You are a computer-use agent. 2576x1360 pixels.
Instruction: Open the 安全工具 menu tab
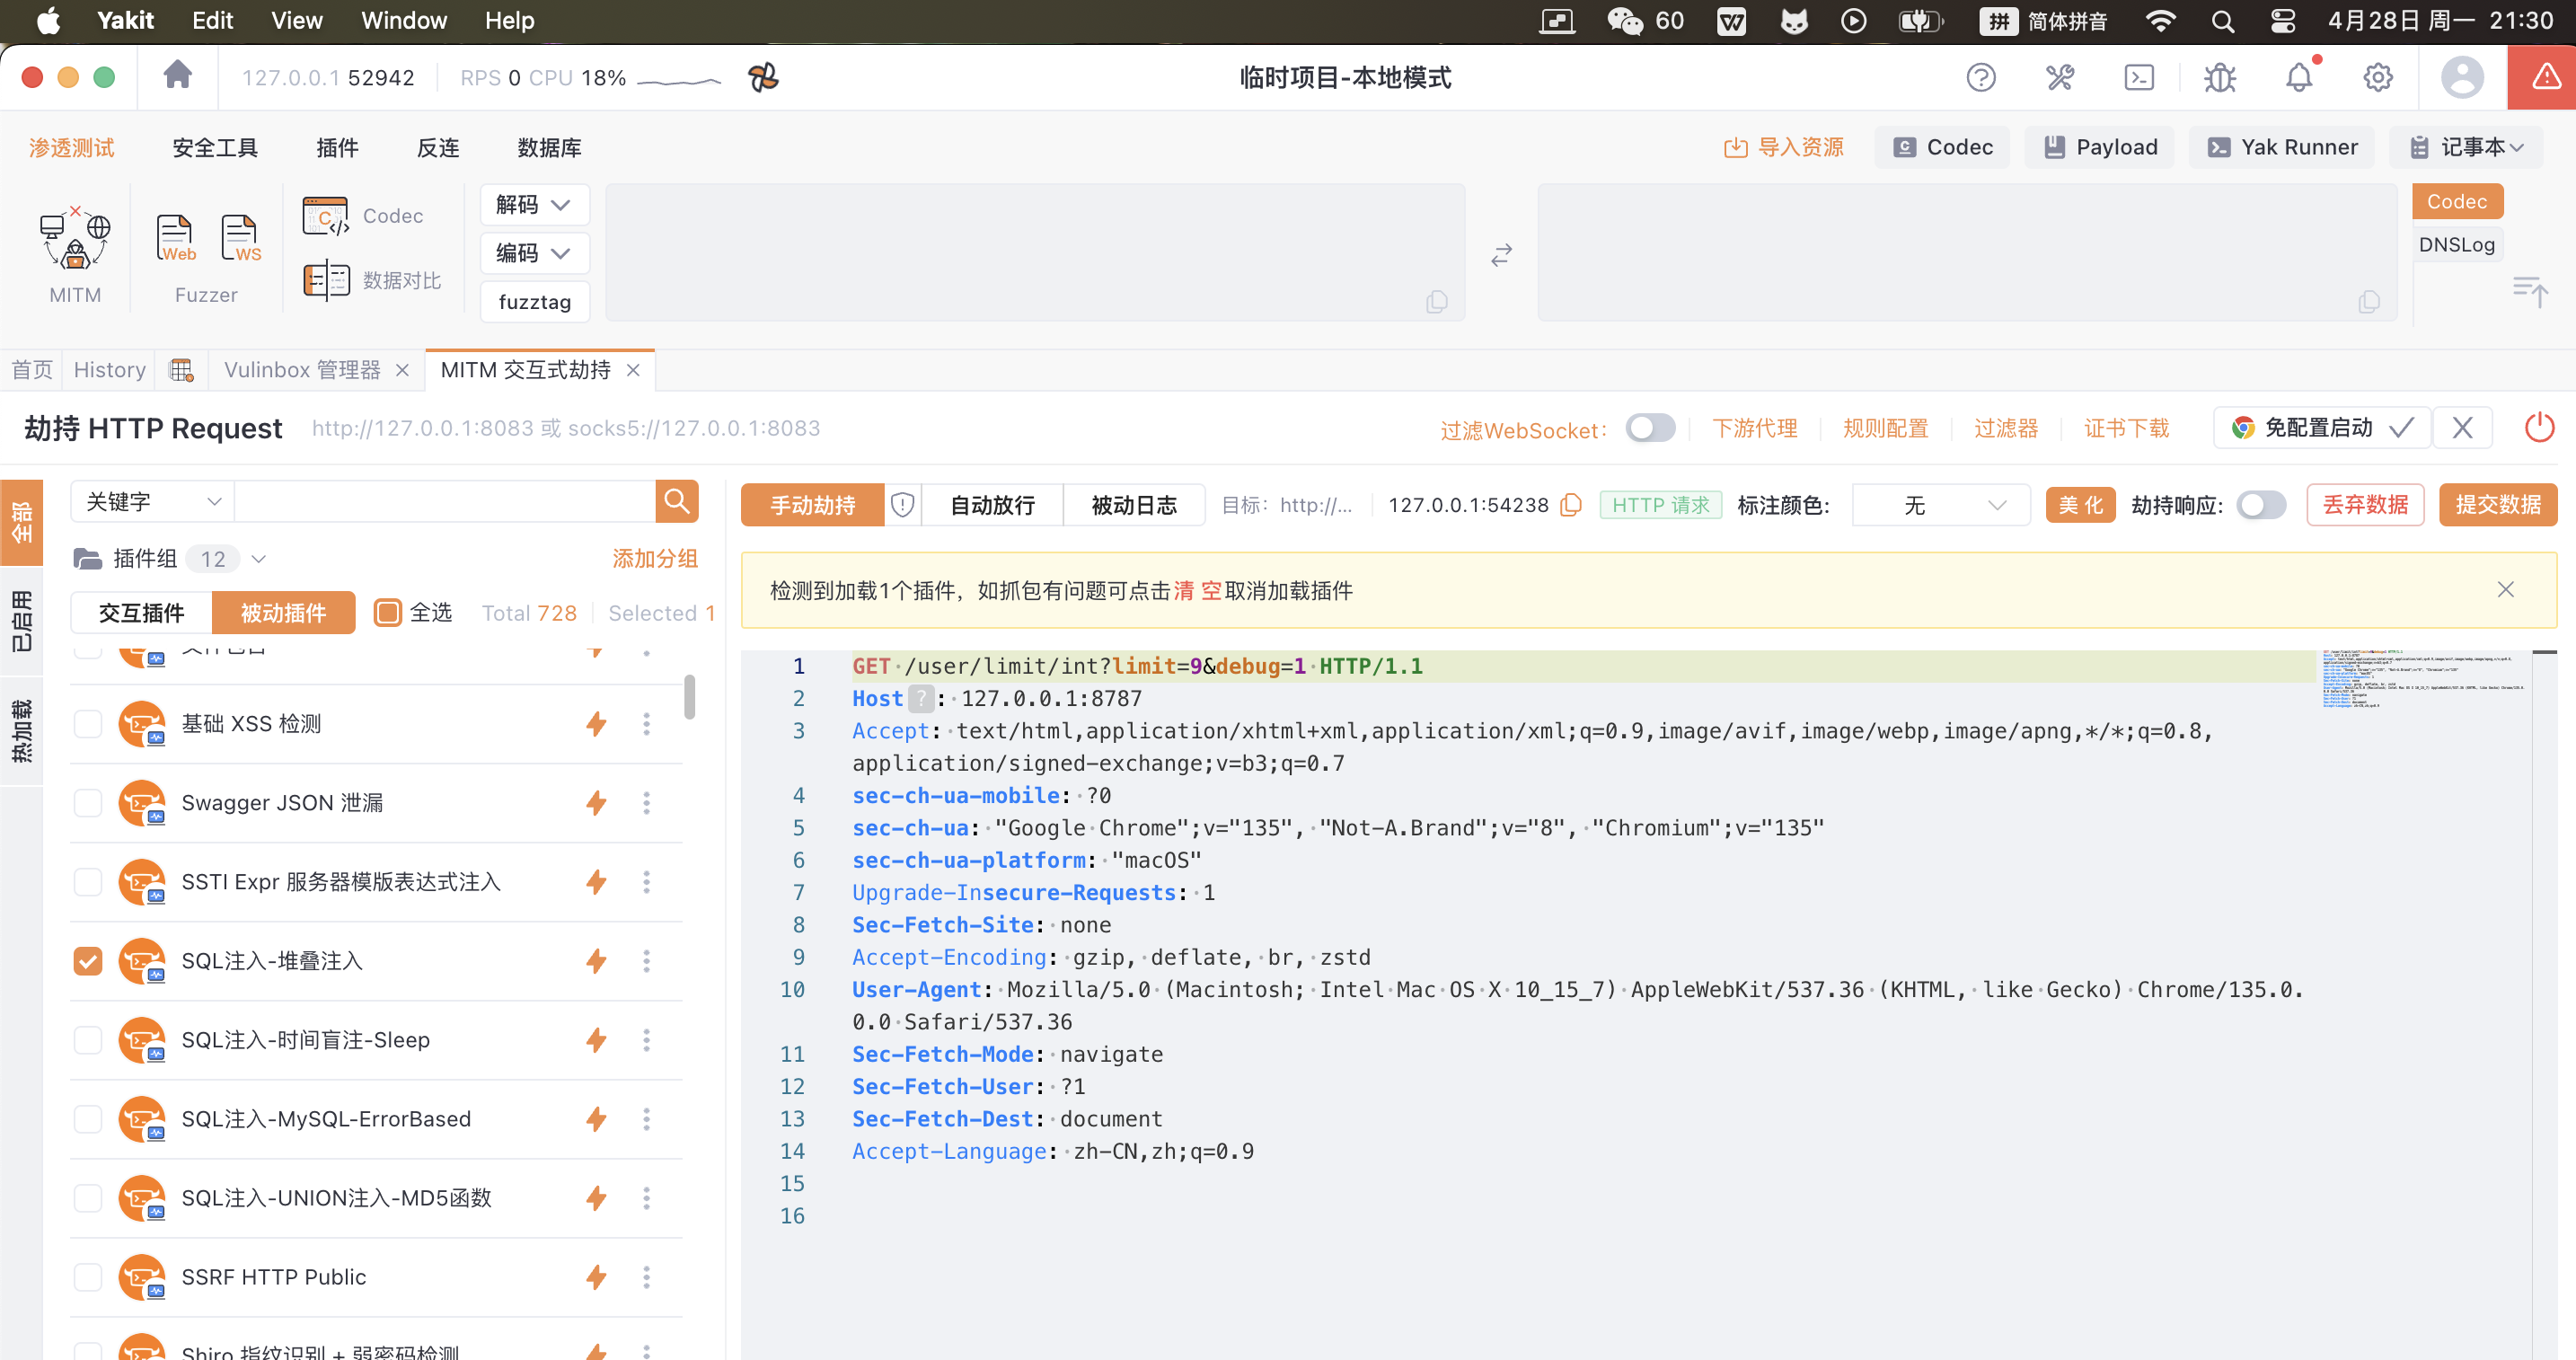(215, 148)
